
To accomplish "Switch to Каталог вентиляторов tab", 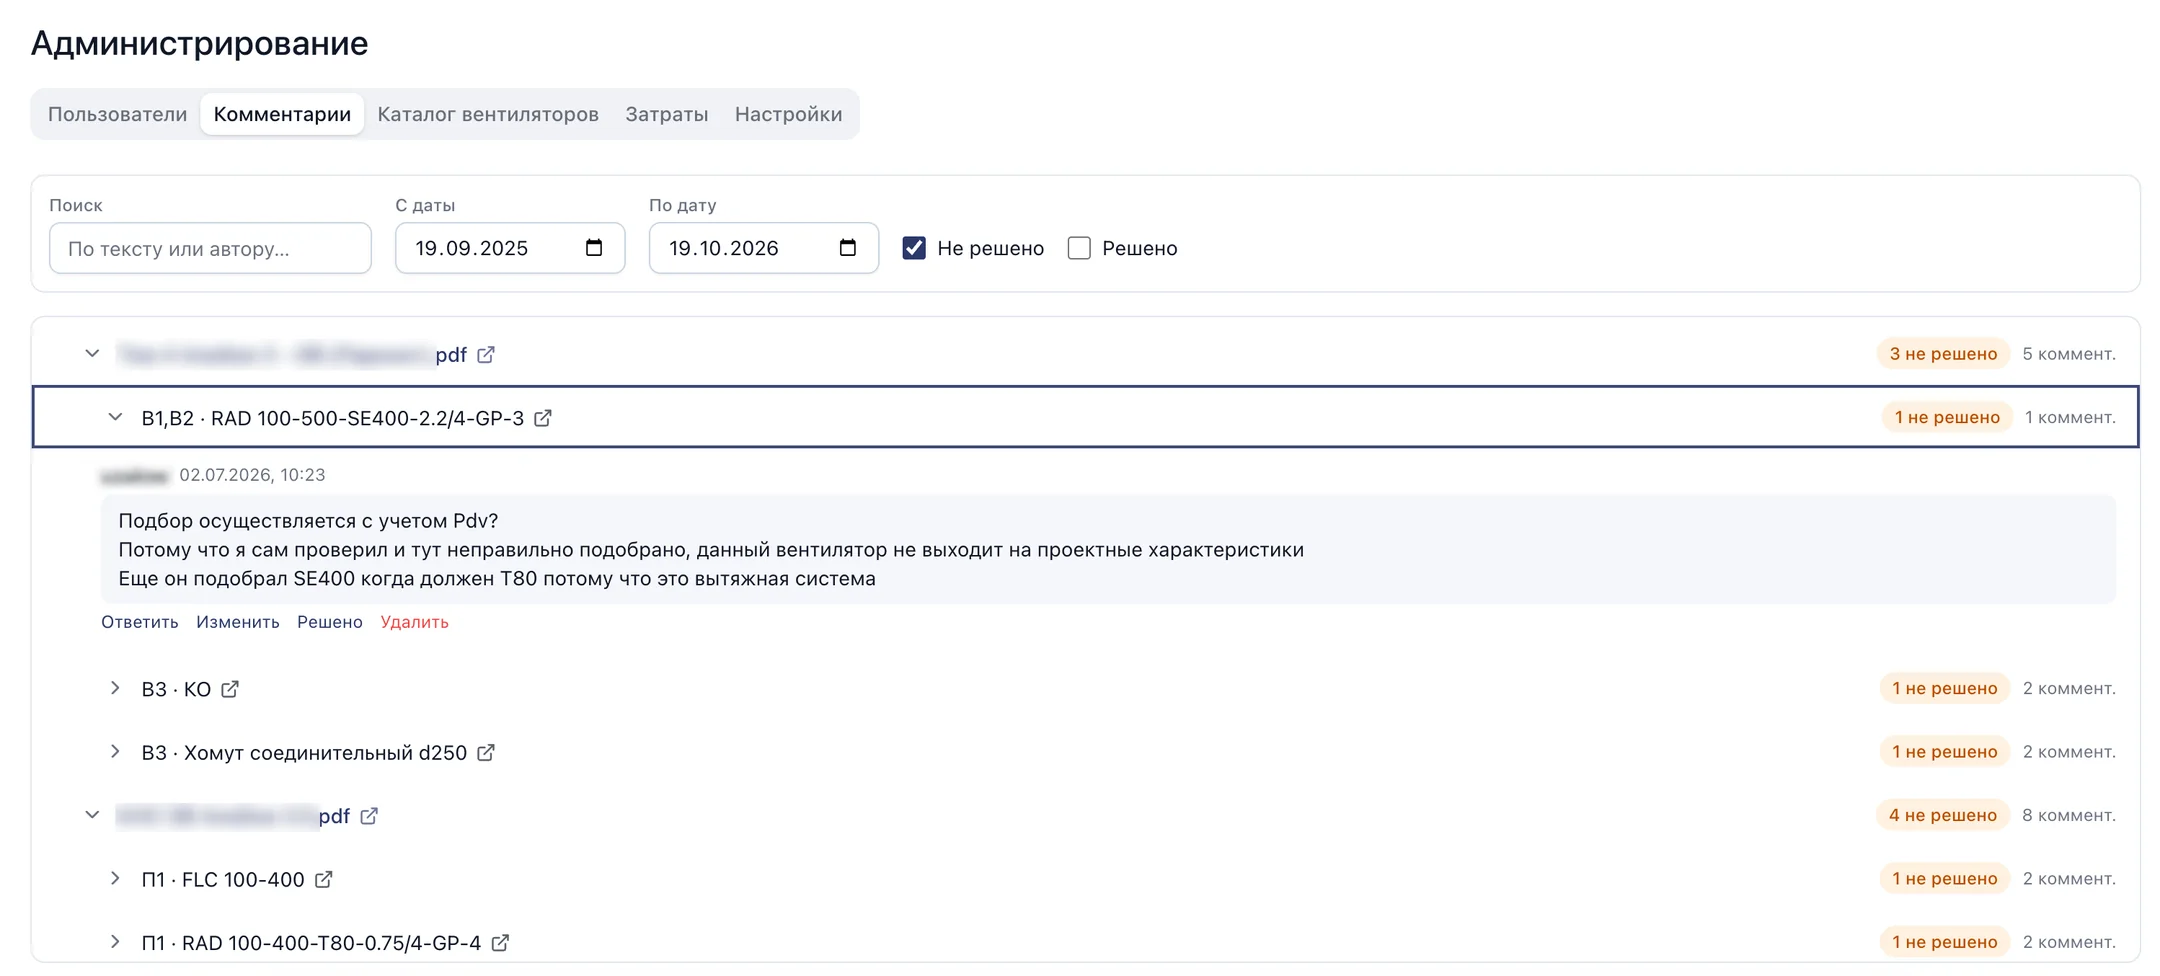I will pos(488,114).
